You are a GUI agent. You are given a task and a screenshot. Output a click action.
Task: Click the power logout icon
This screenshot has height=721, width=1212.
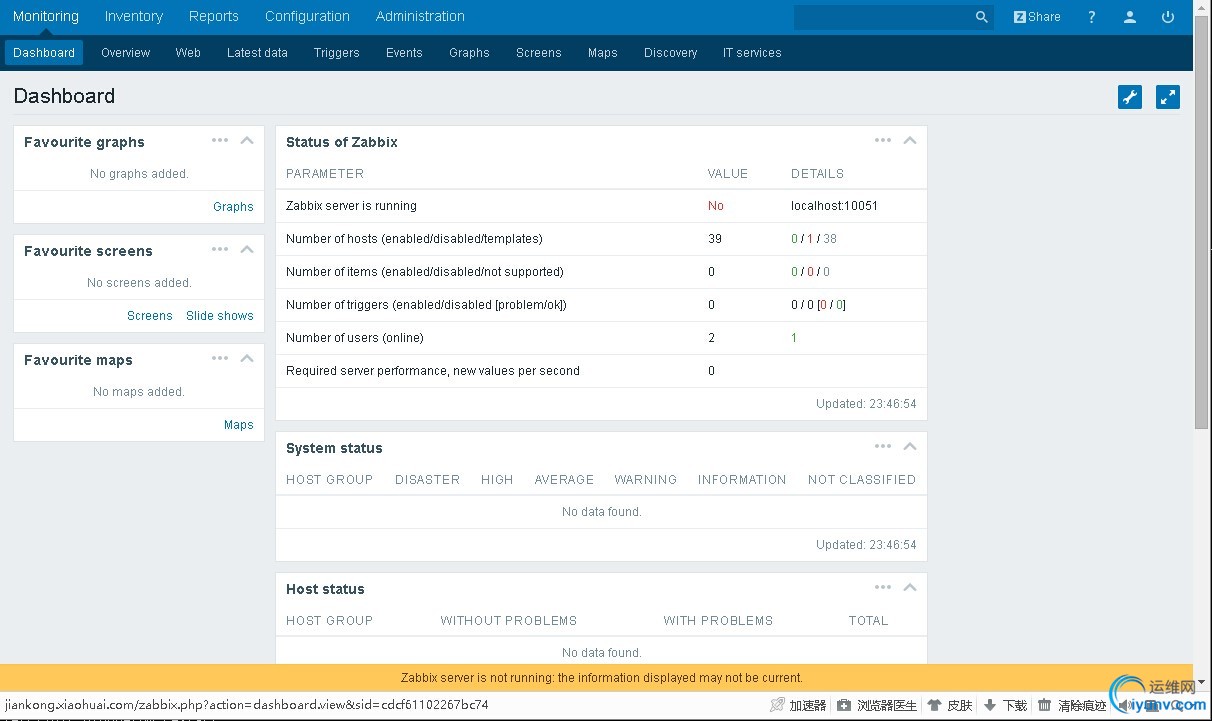(x=1167, y=17)
